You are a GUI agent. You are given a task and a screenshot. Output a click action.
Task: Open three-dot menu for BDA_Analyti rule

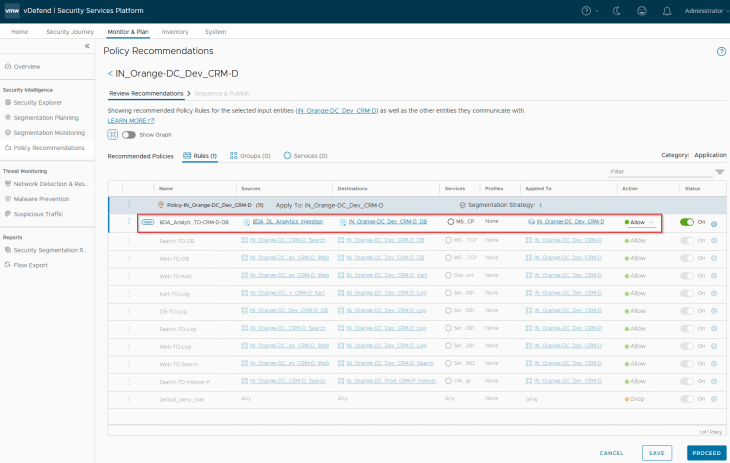[x=129, y=222]
